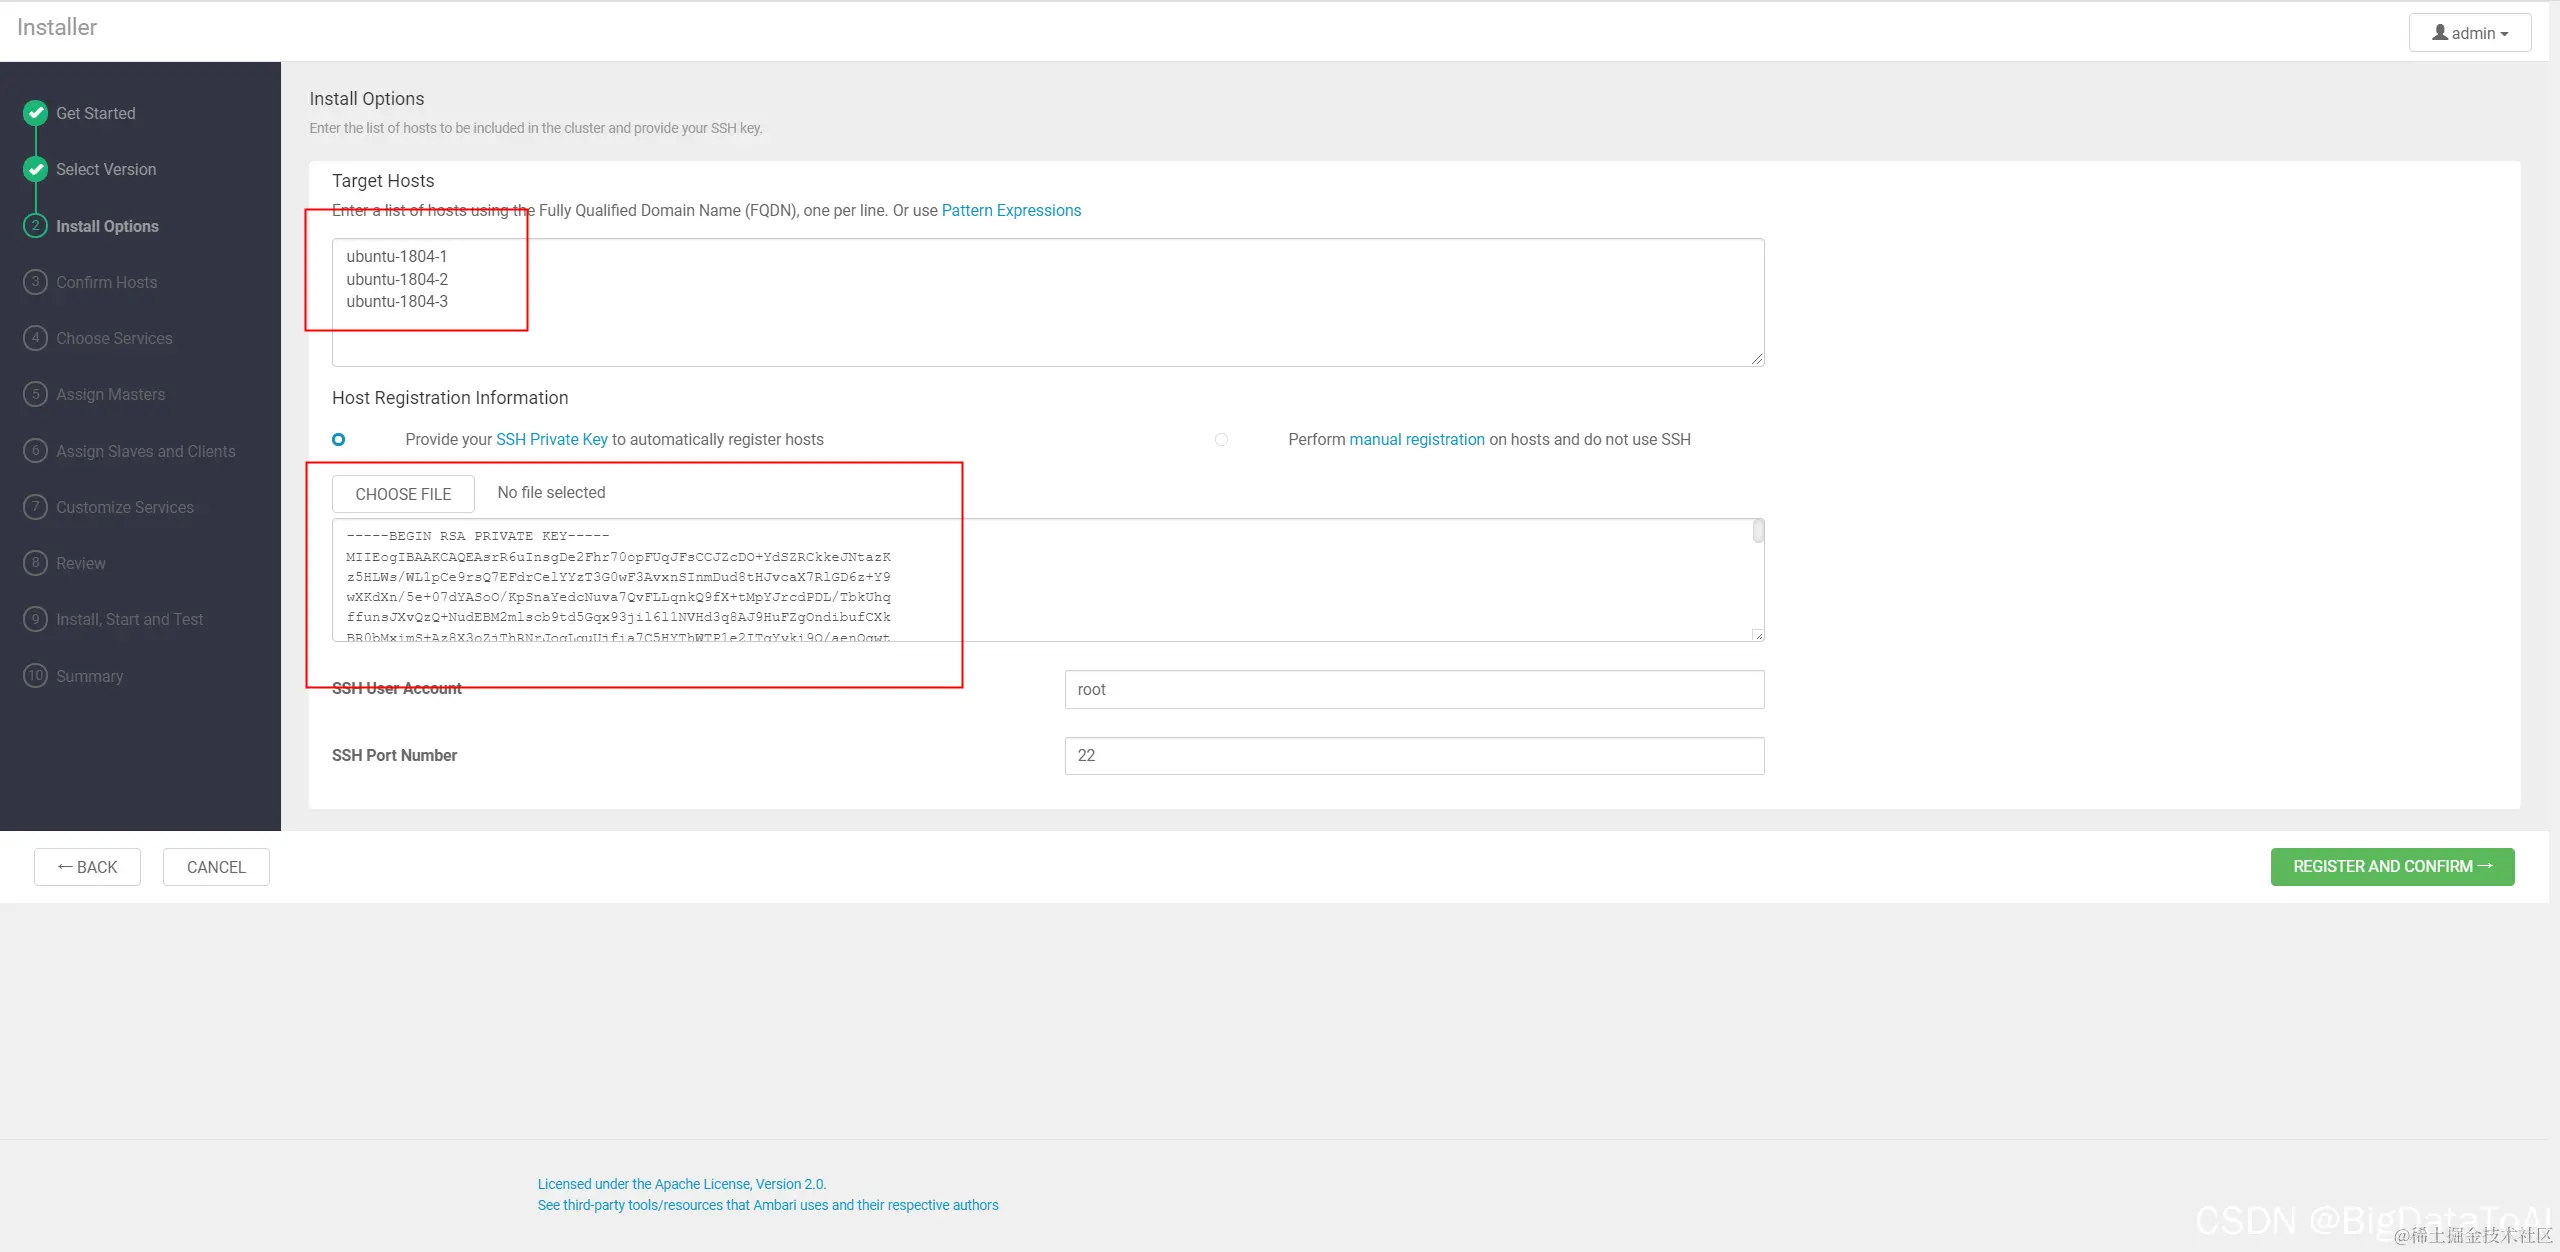2560x1252 pixels.
Task: Click the Review step 8 circle icon
Action: [36, 563]
